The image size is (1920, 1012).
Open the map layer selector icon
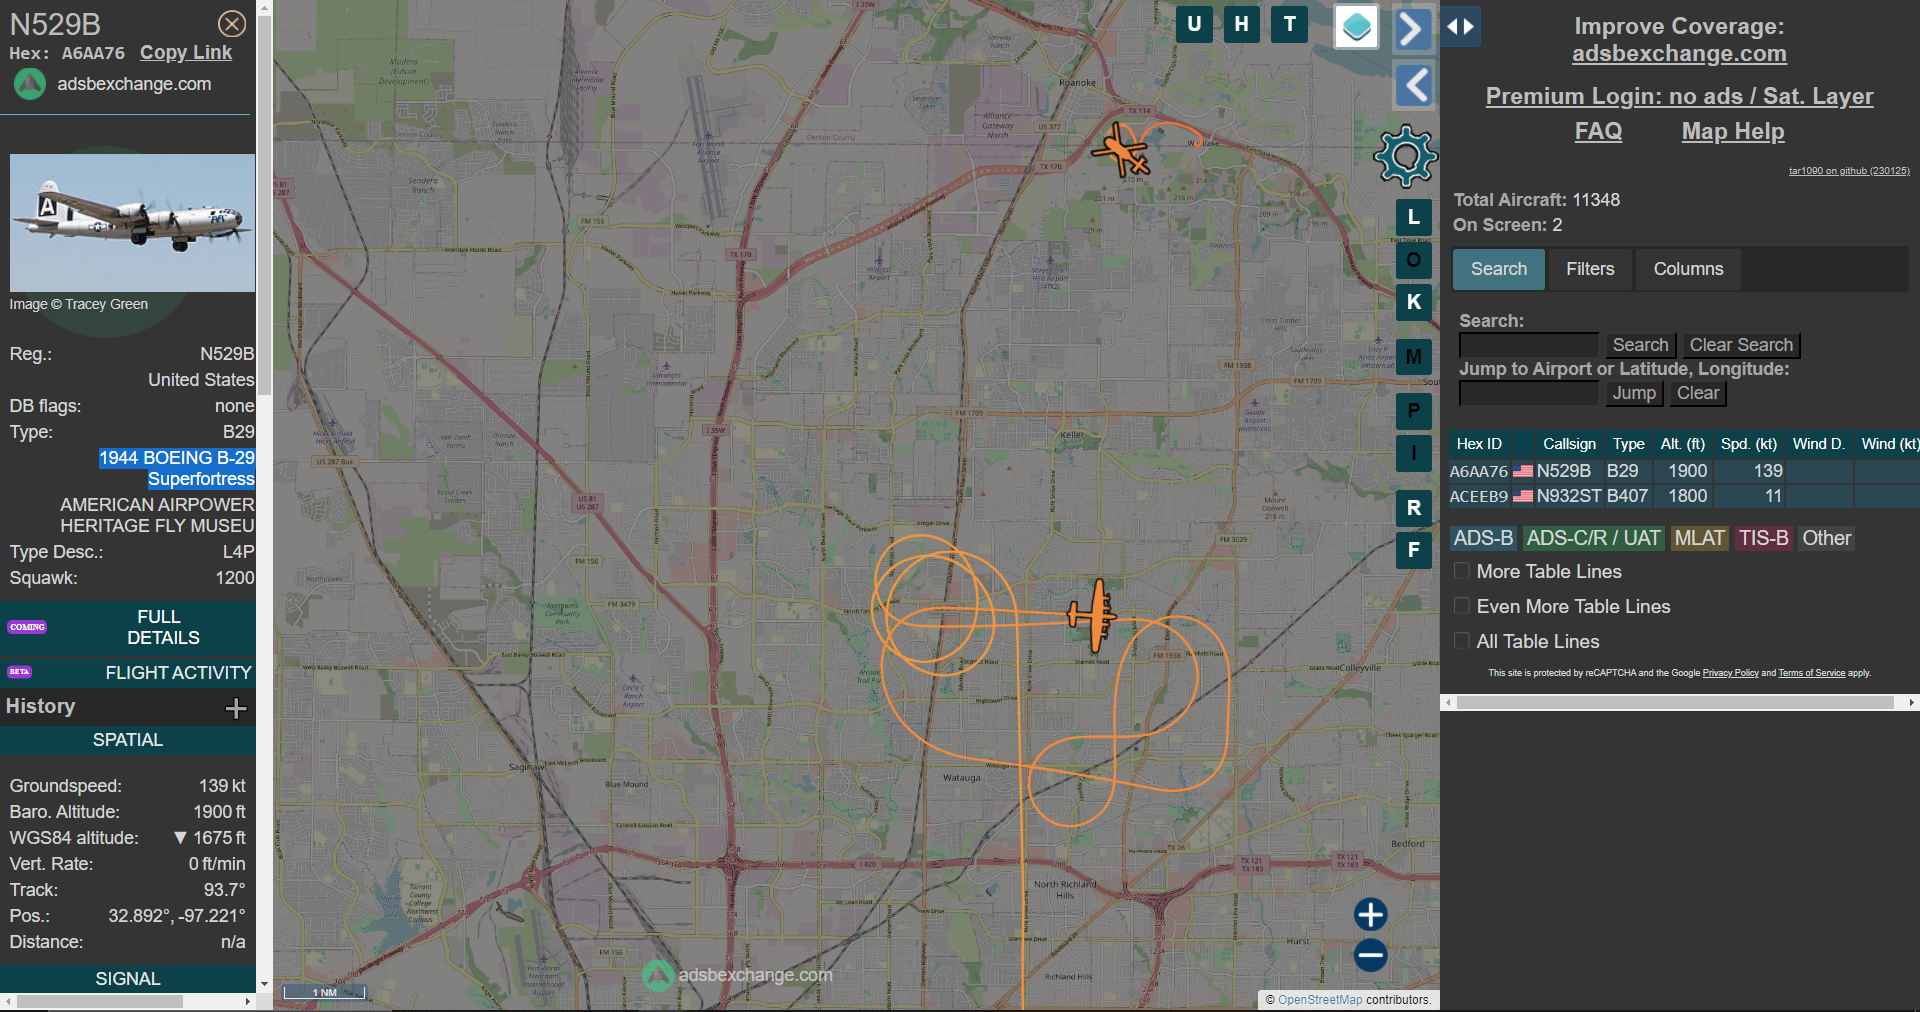pos(1357,27)
